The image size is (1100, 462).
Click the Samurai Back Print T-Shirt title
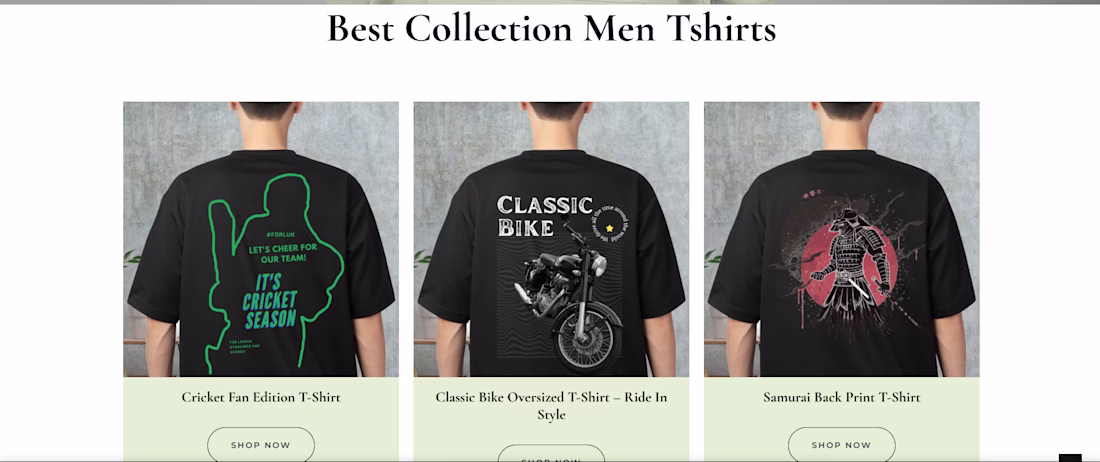coord(842,397)
